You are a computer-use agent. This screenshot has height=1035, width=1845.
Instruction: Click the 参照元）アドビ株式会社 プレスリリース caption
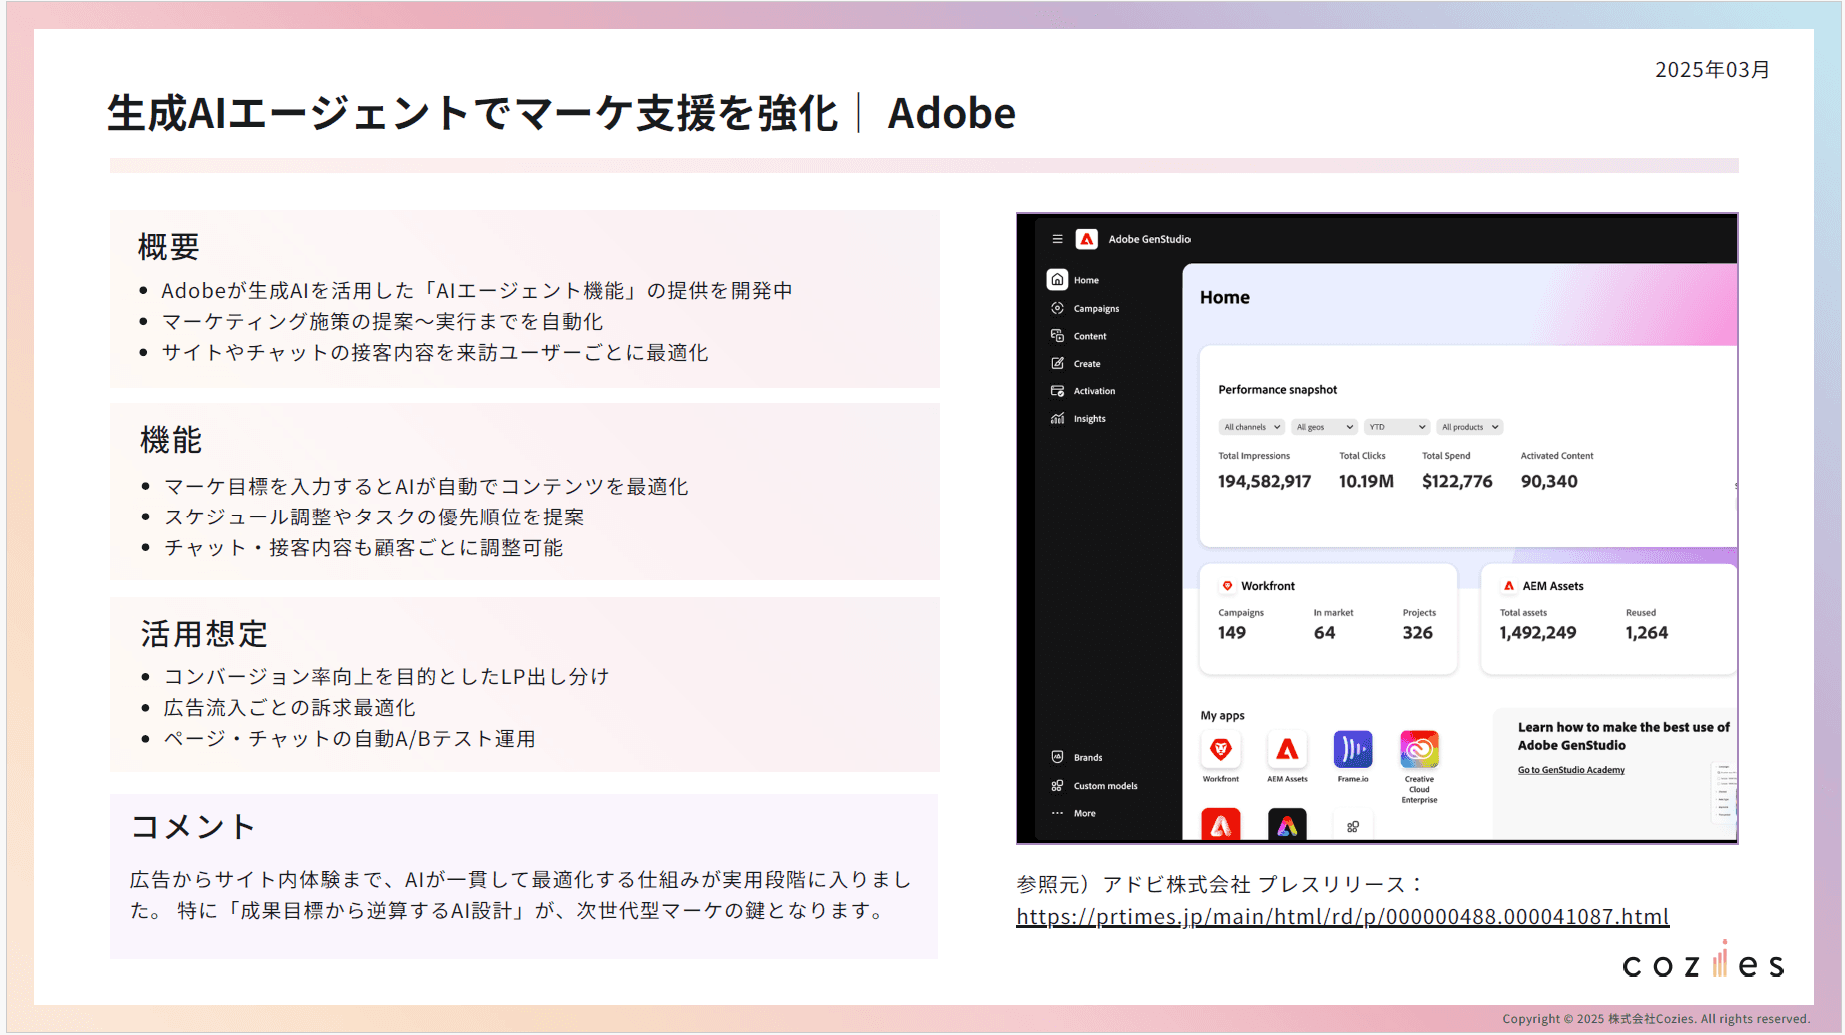[x=1219, y=884]
